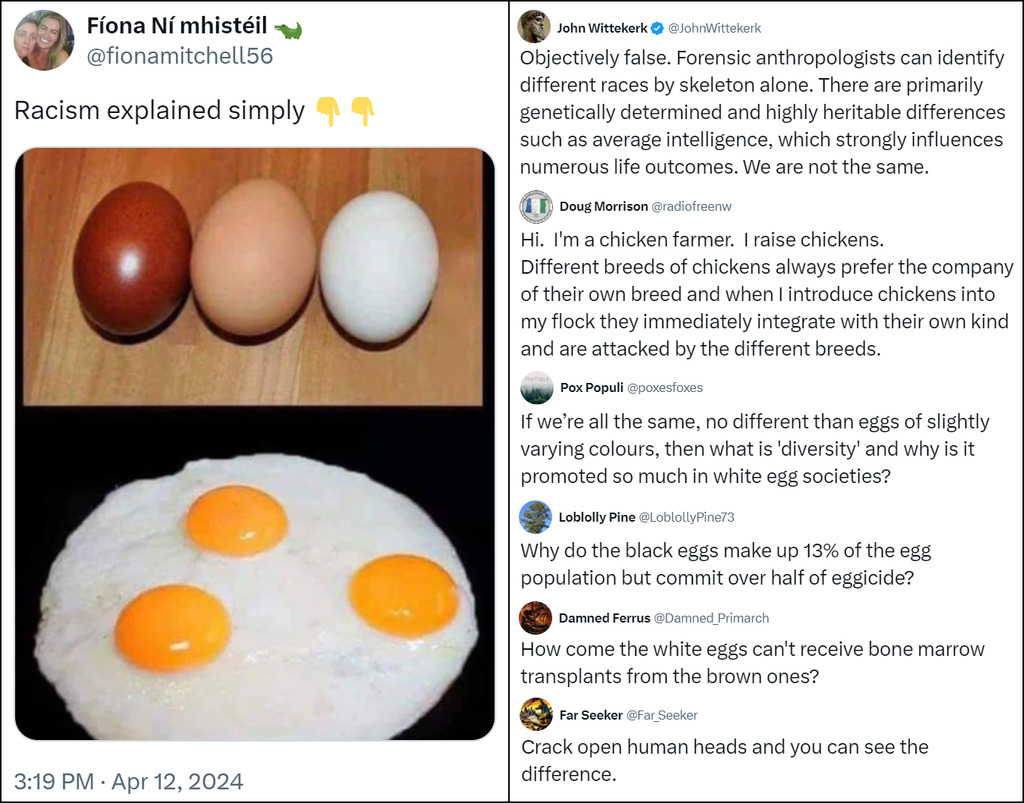
Task: Click the Doug Morrison display name
Action: [x=603, y=207]
